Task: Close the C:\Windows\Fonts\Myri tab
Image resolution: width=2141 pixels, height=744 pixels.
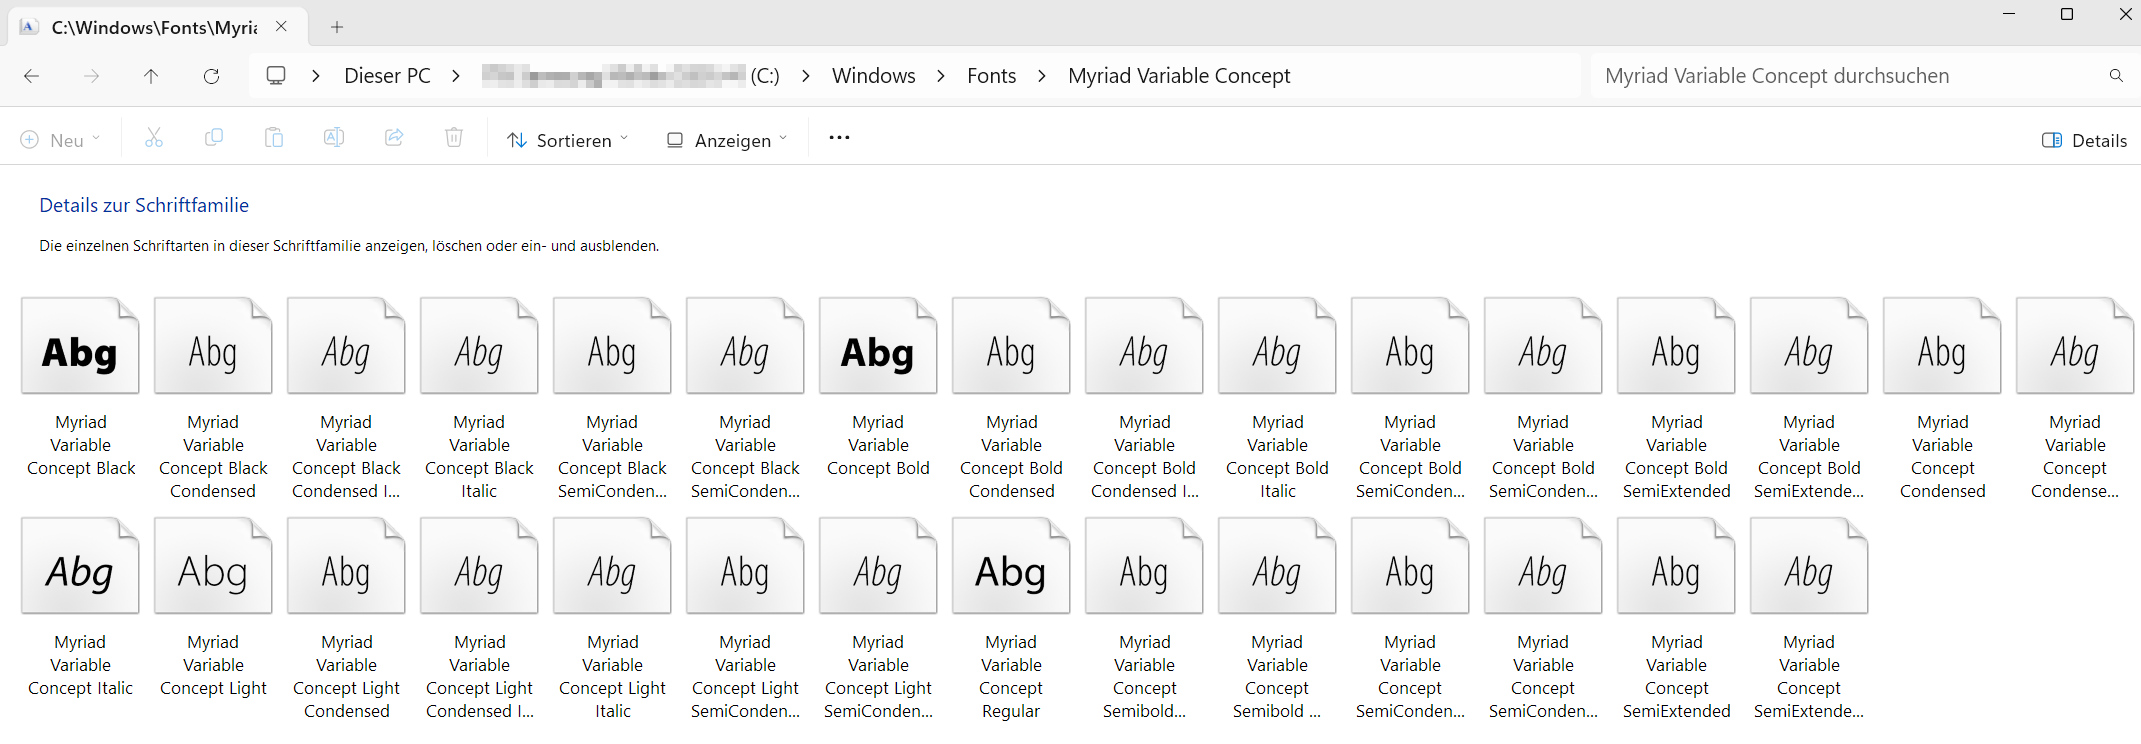Action: 282,27
